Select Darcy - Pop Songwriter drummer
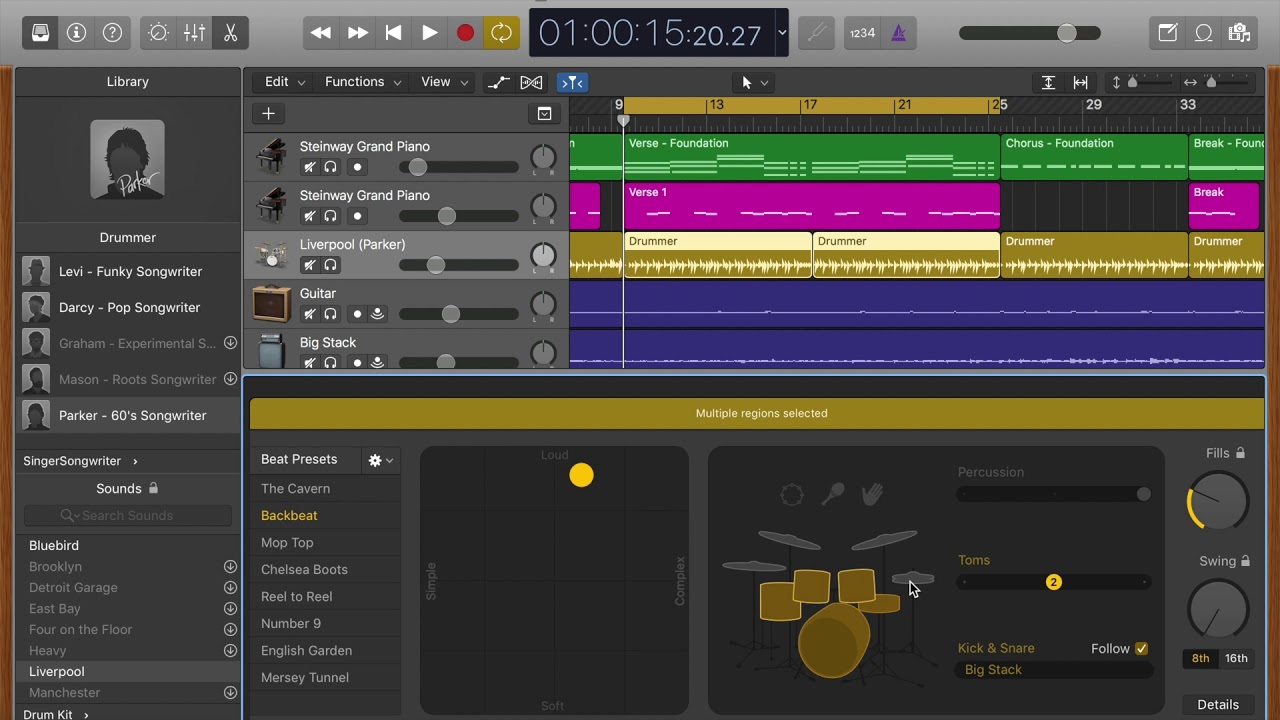The width and height of the screenshot is (1280, 720). [x=128, y=307]
